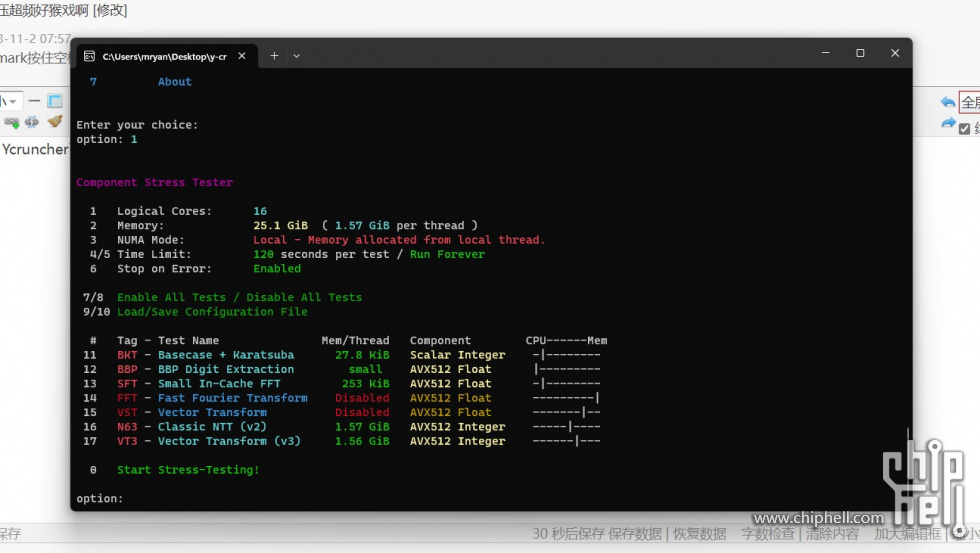Click 'Disabled' status in VST row
Screen dimensions: 980x553
(362, 412)
